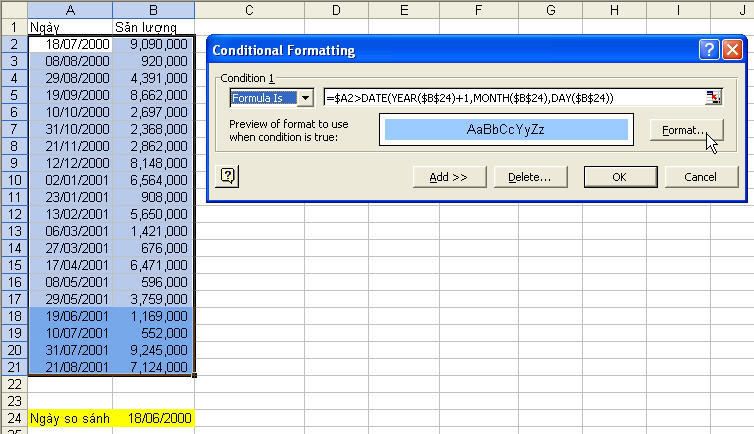Click the Cancel button

(701, 177)
